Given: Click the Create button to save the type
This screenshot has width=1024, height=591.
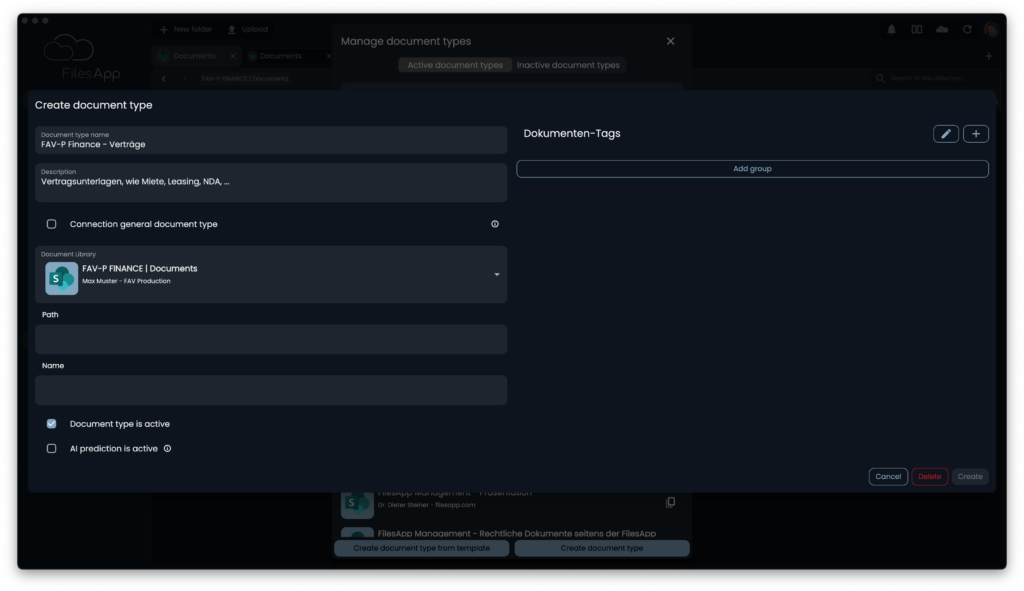Looking at the screenshot, I should coord(970,477).
